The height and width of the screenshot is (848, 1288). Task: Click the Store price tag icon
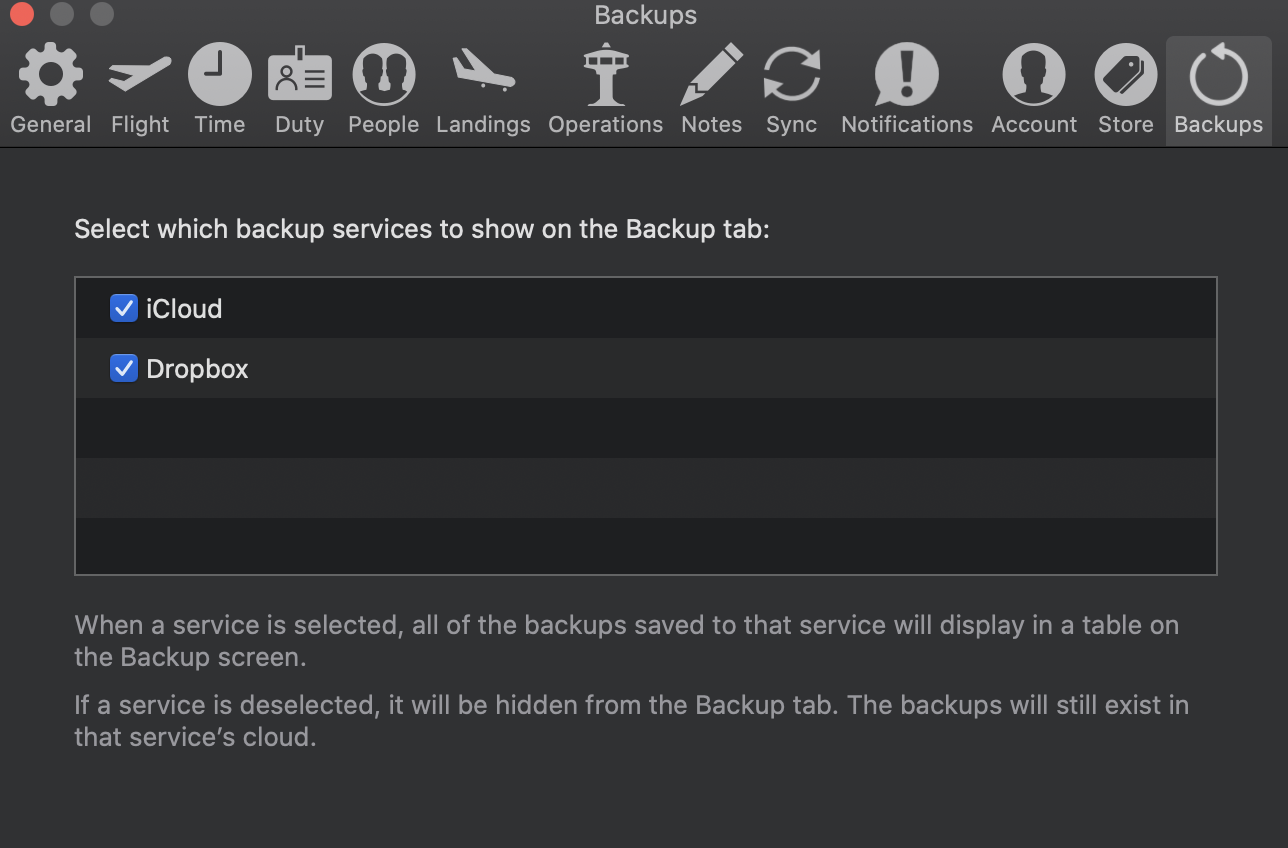coord(1126,75)
